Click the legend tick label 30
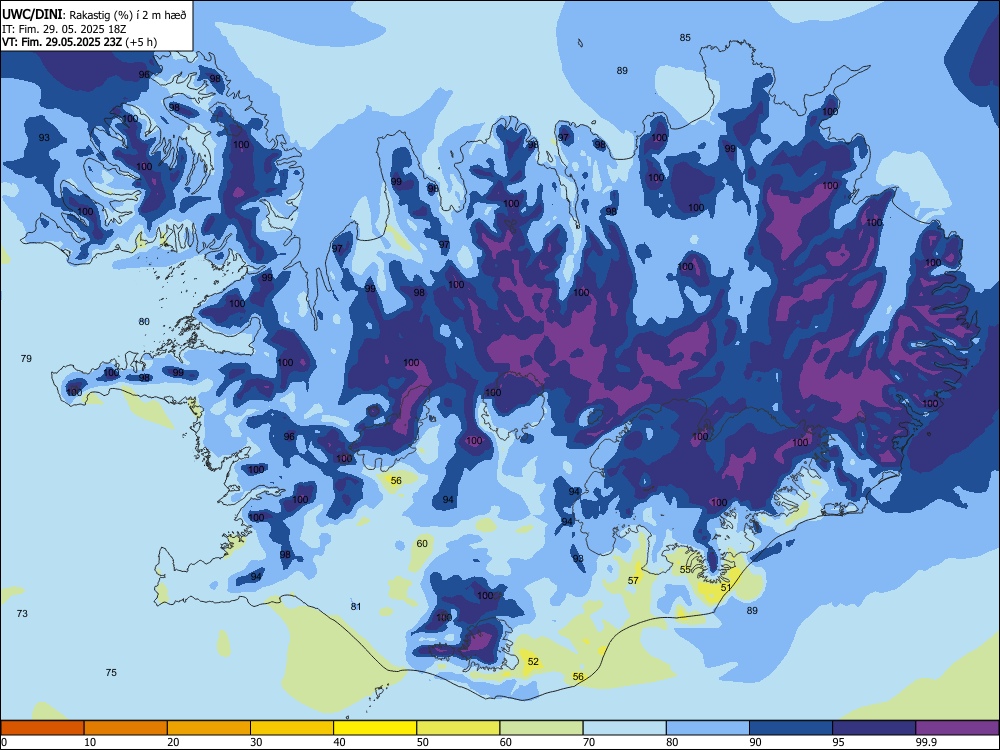Viewport: 1000px width, 750px height. [x=256, y=742]
